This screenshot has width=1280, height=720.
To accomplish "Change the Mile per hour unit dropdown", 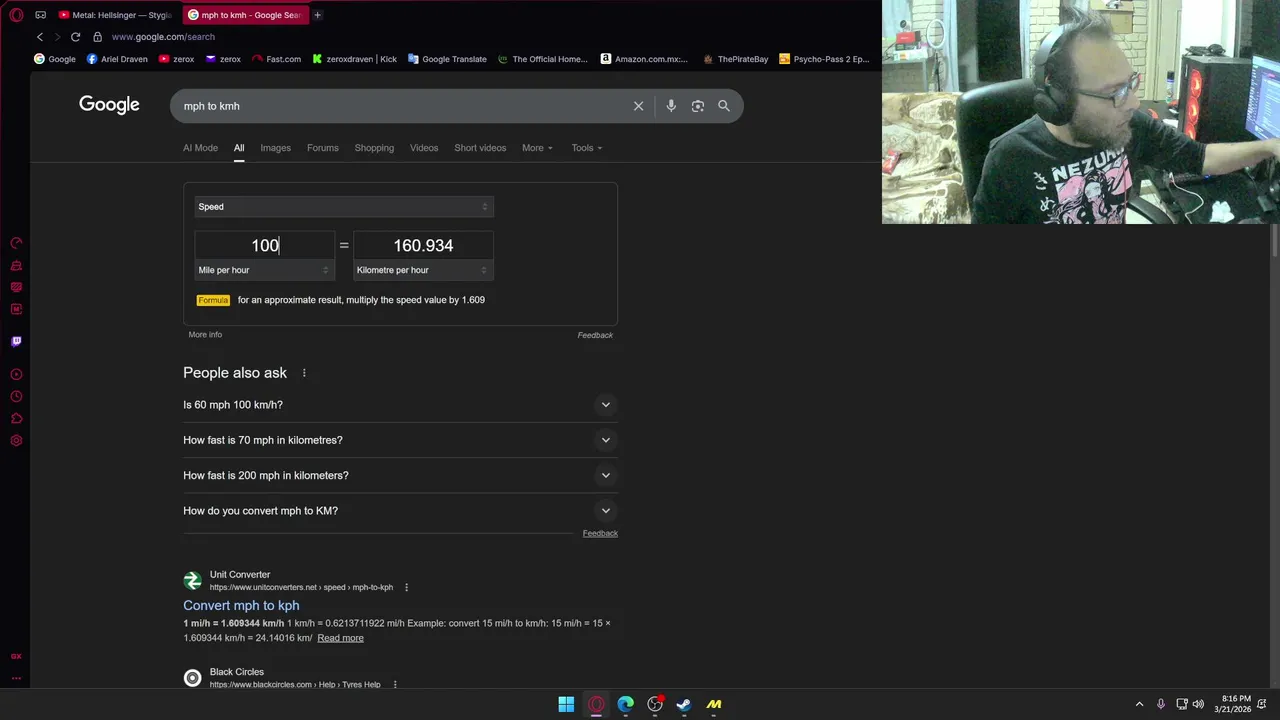I will pos(264,270).
